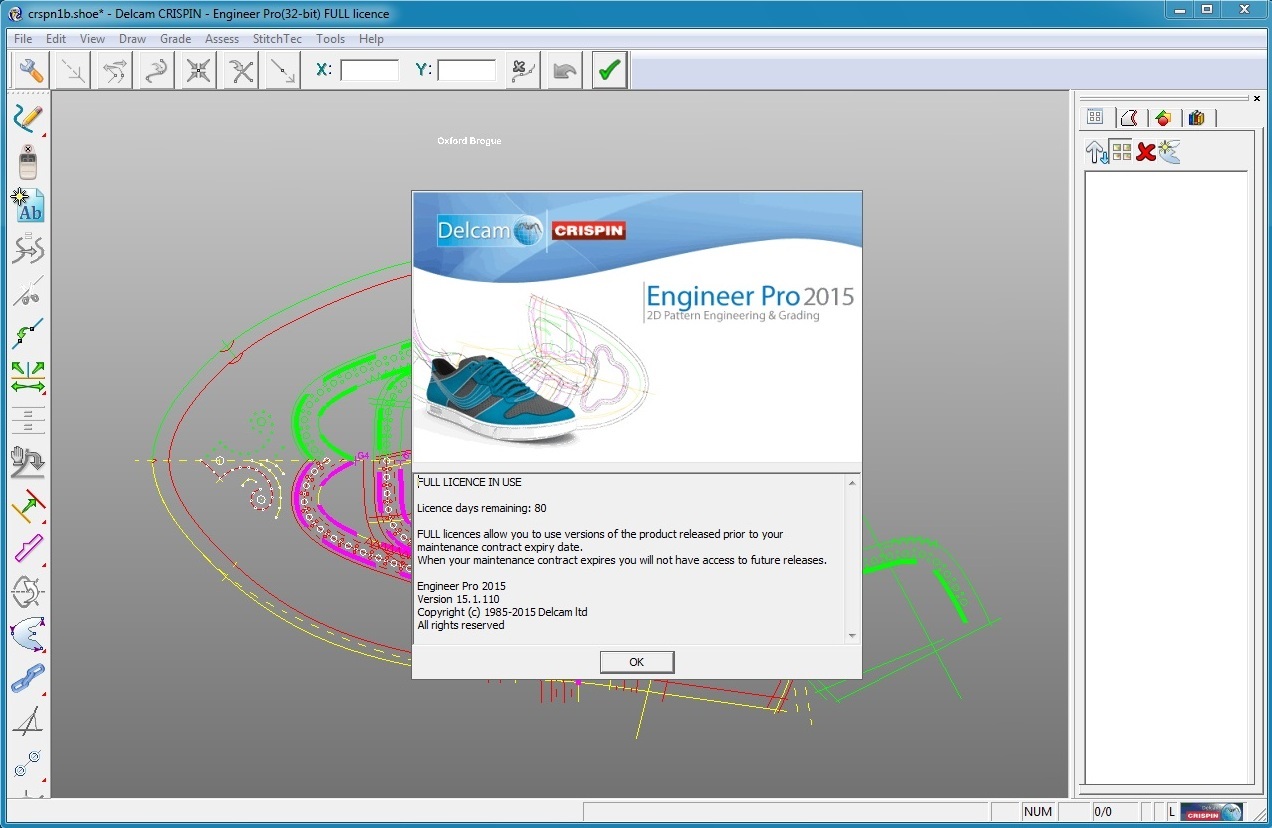Click the Y coordinate input field
The image size is (1272, 828).
(x=467, y=70)
